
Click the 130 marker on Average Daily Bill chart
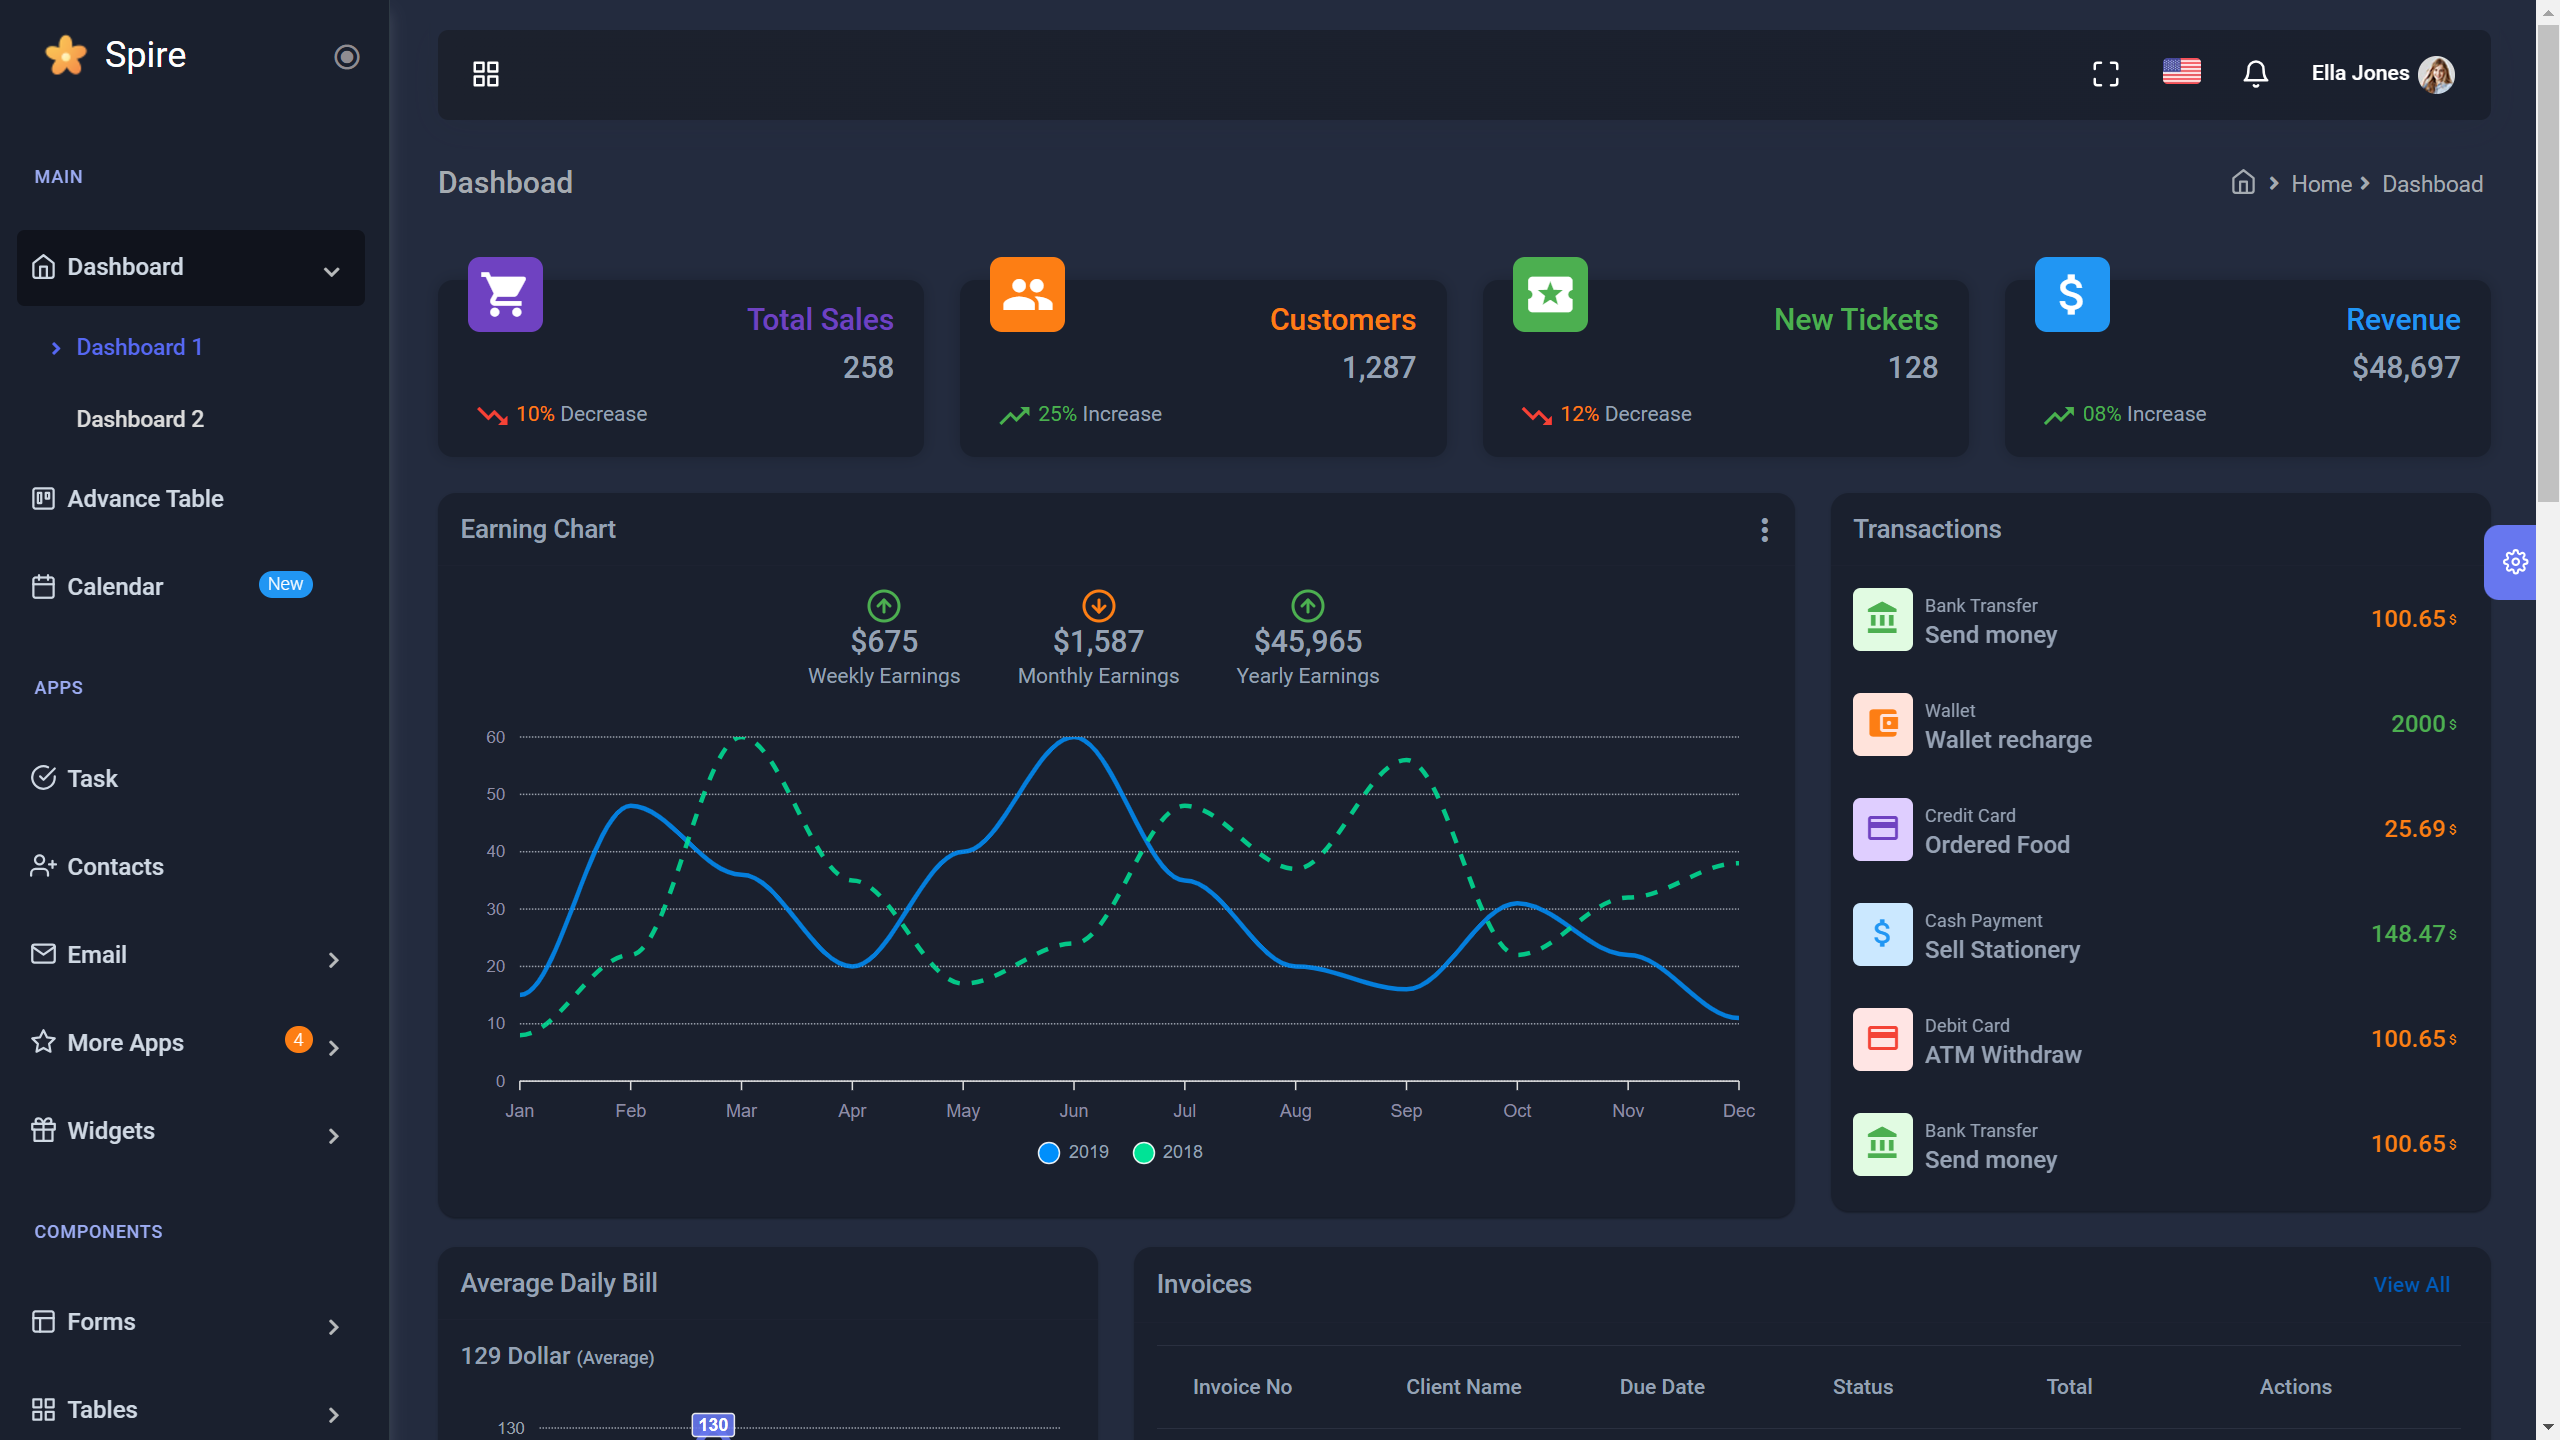tap(713, 1425)
